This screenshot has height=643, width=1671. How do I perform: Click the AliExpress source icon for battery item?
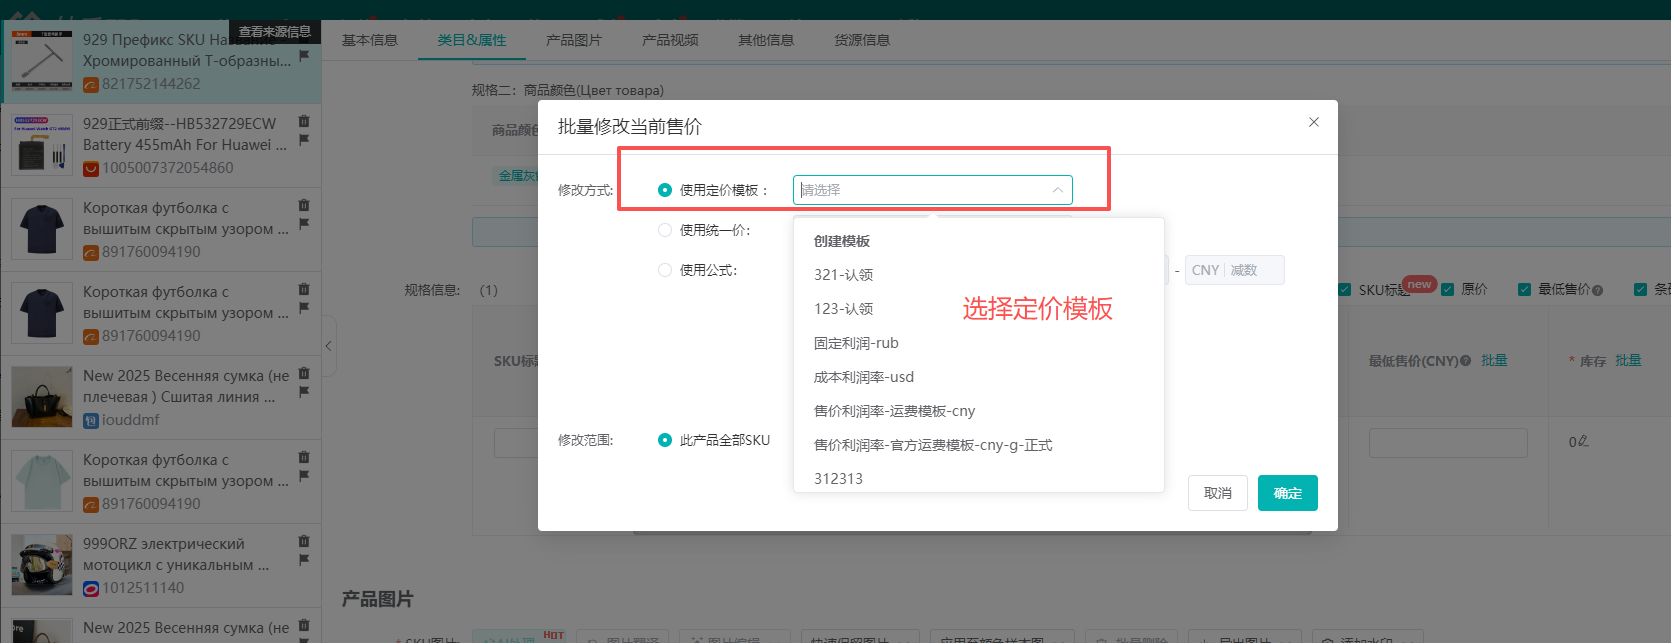point(91,168)
